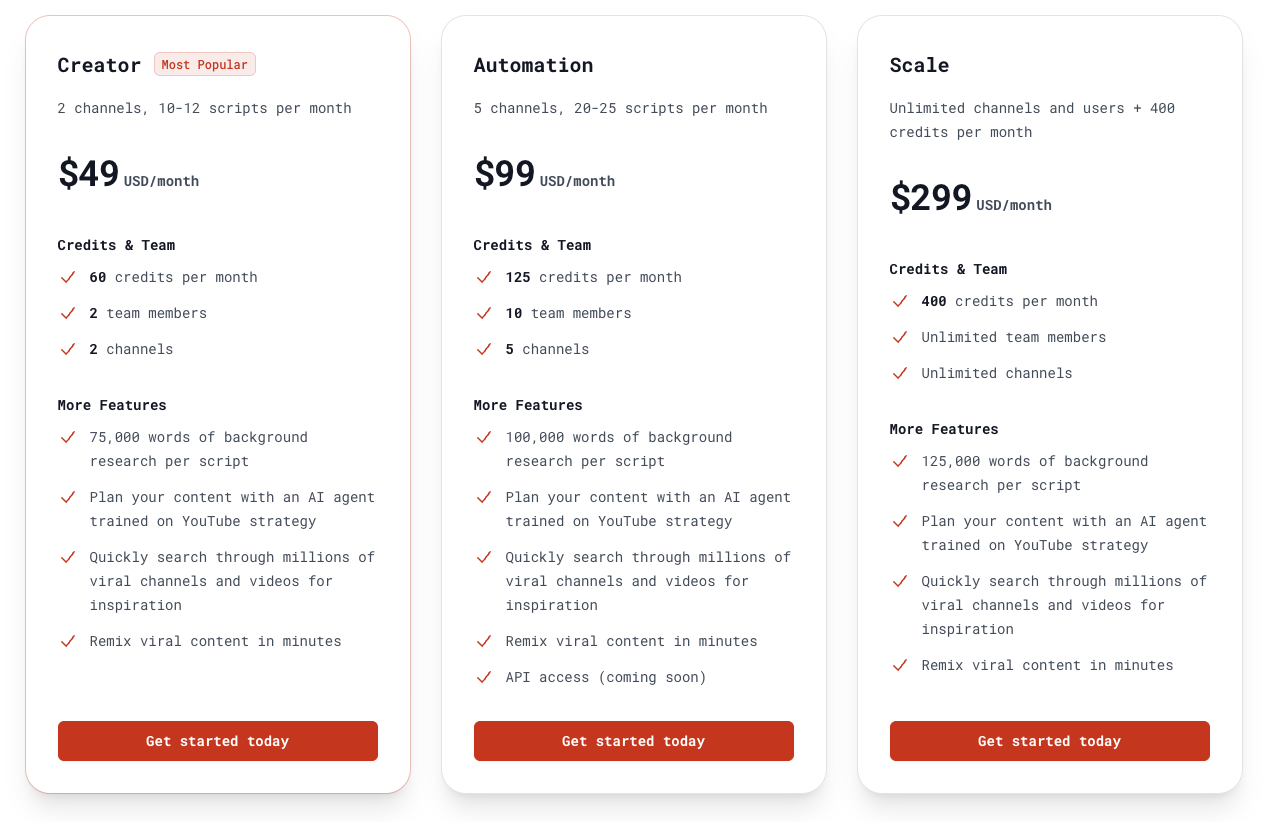Select the Creator plan heading
The width and height of the screenshot is (1265, 822).
tap(99, 65)
